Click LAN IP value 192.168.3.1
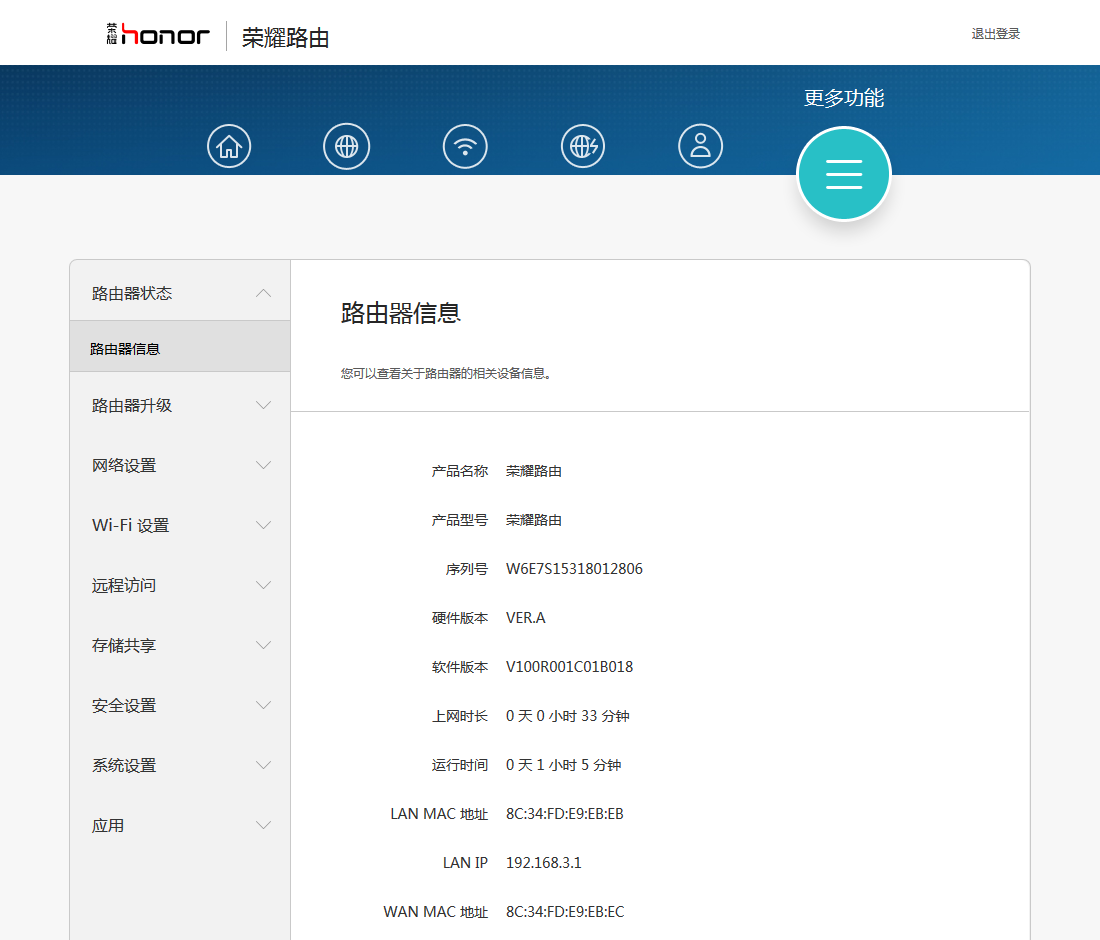Screen dimensions: 1100x940 (544, 863)
